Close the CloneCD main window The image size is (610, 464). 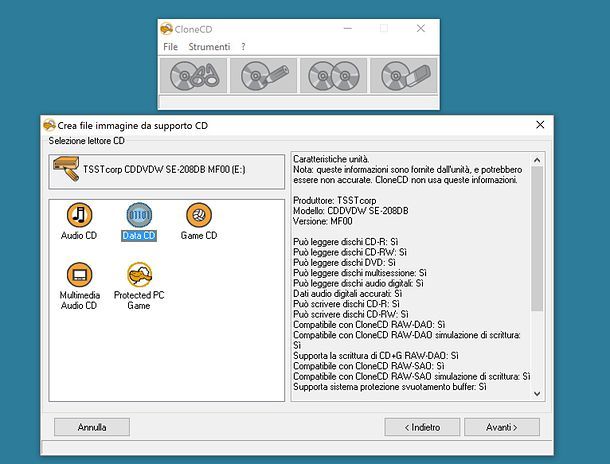tap(421, 28)
